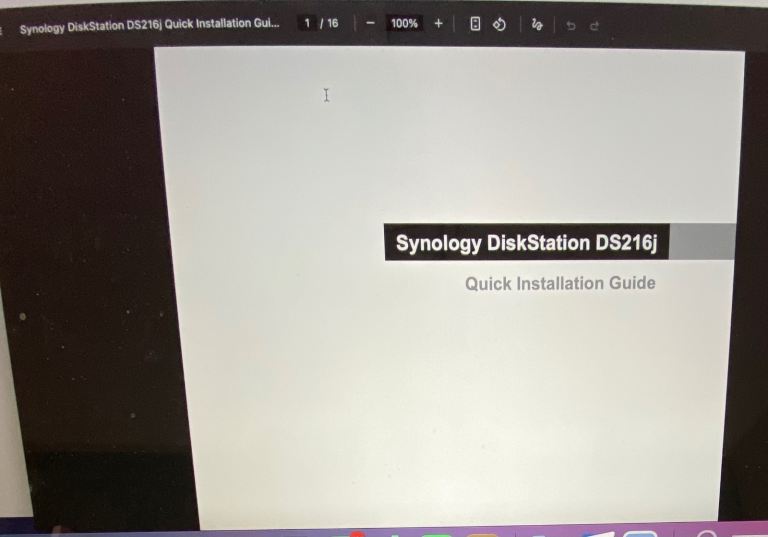
Task: Undo the last annotation
Action: (x=571, y=25)
